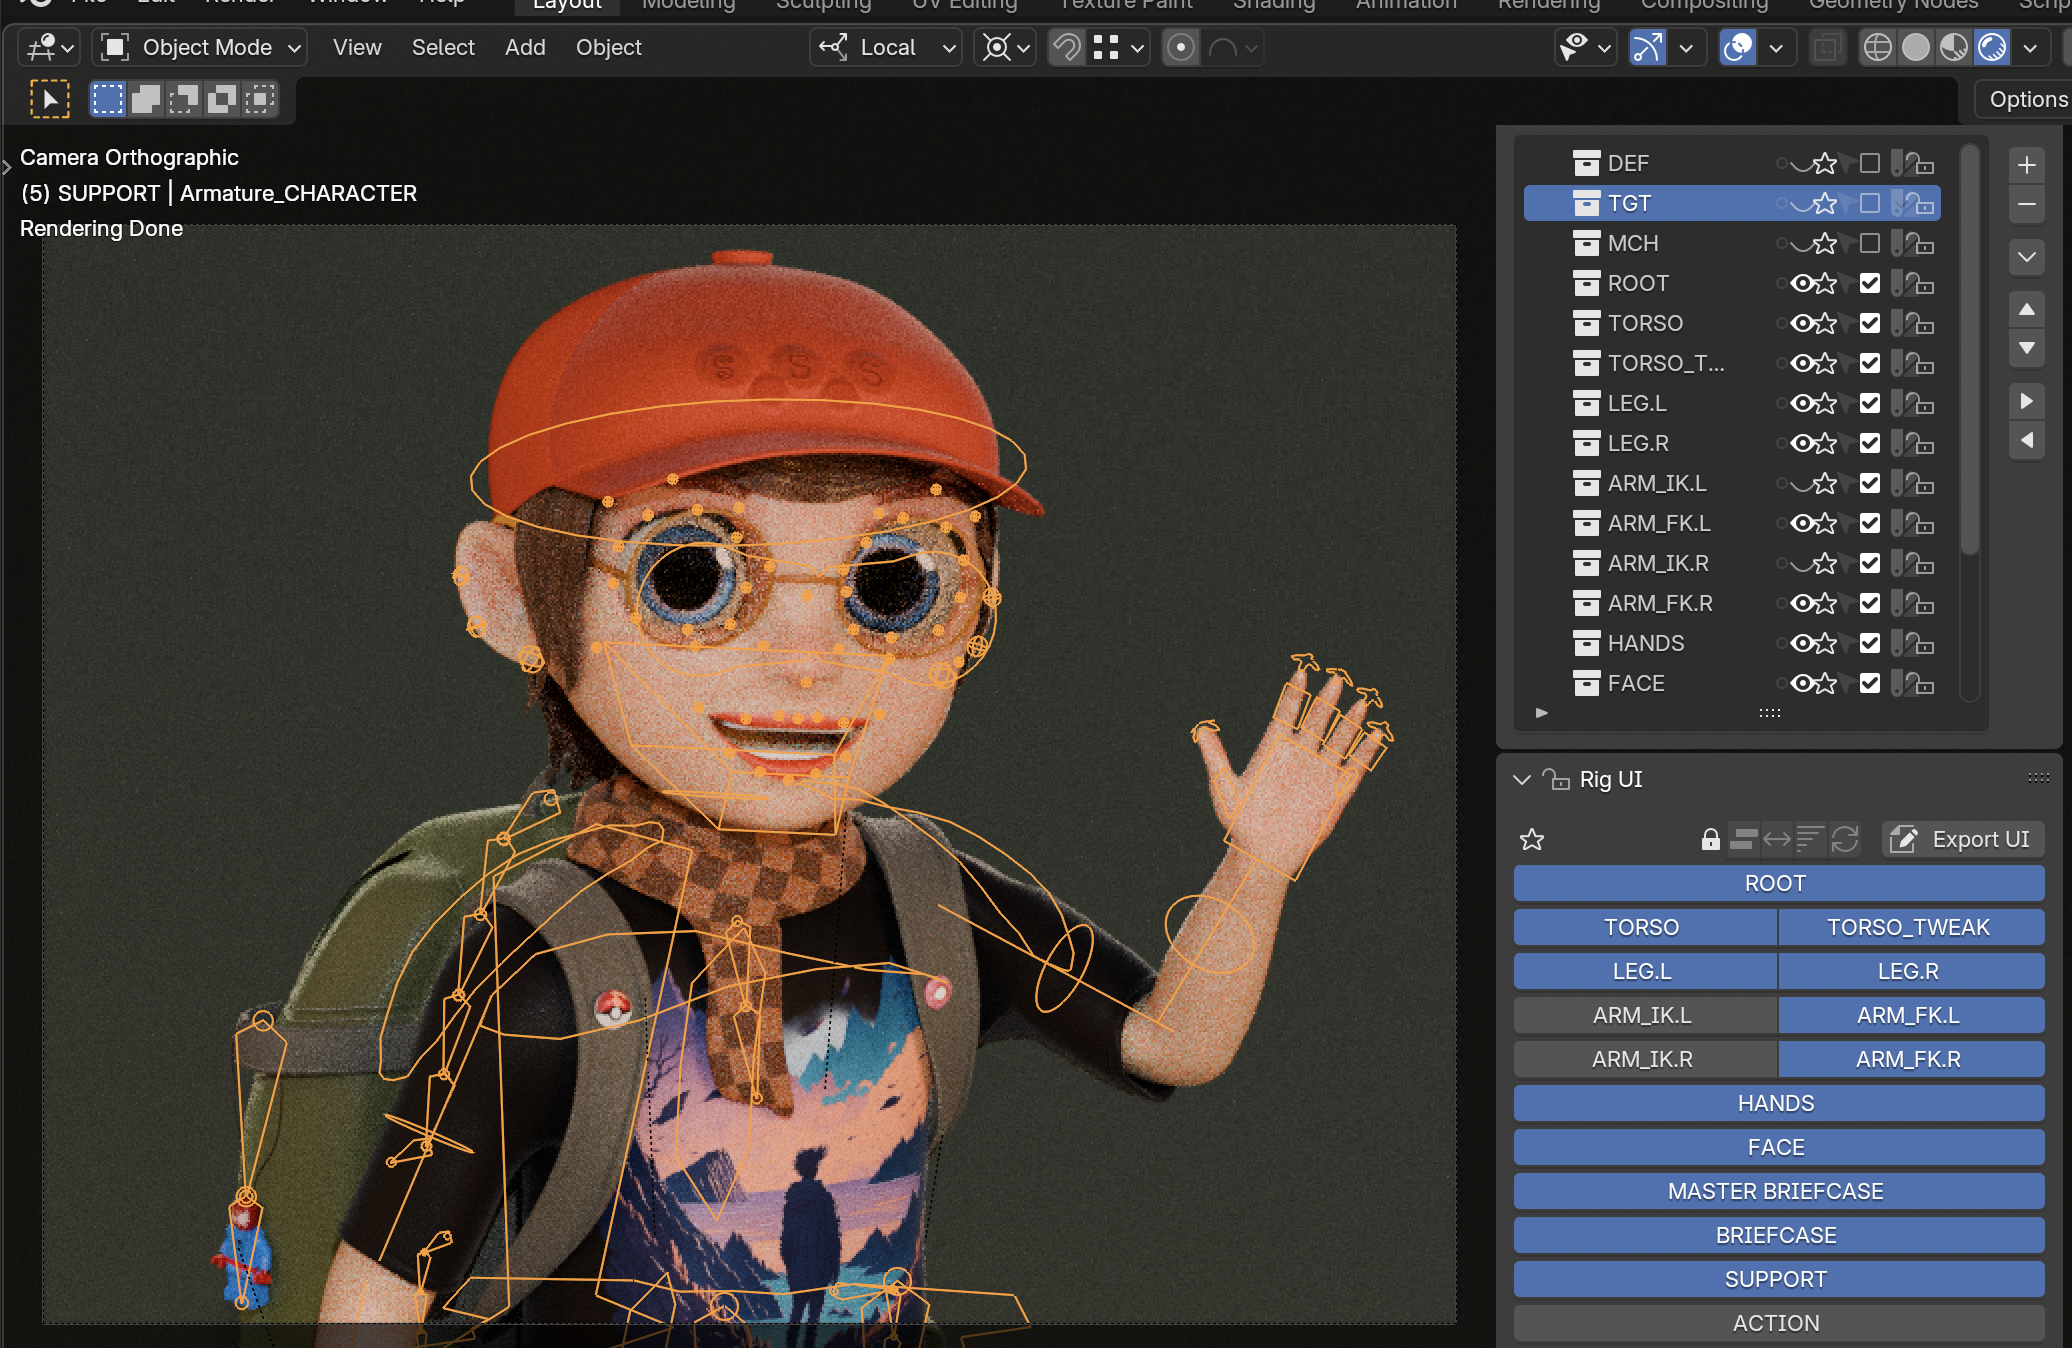Switch to Material Preview viewport shading

click(1953, 47)
